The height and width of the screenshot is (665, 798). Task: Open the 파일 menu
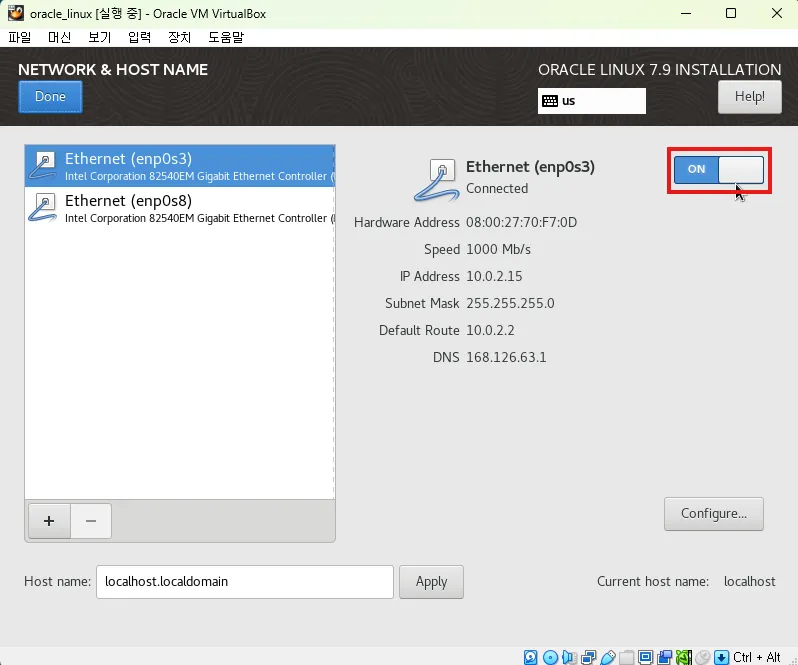click(20, 37)
